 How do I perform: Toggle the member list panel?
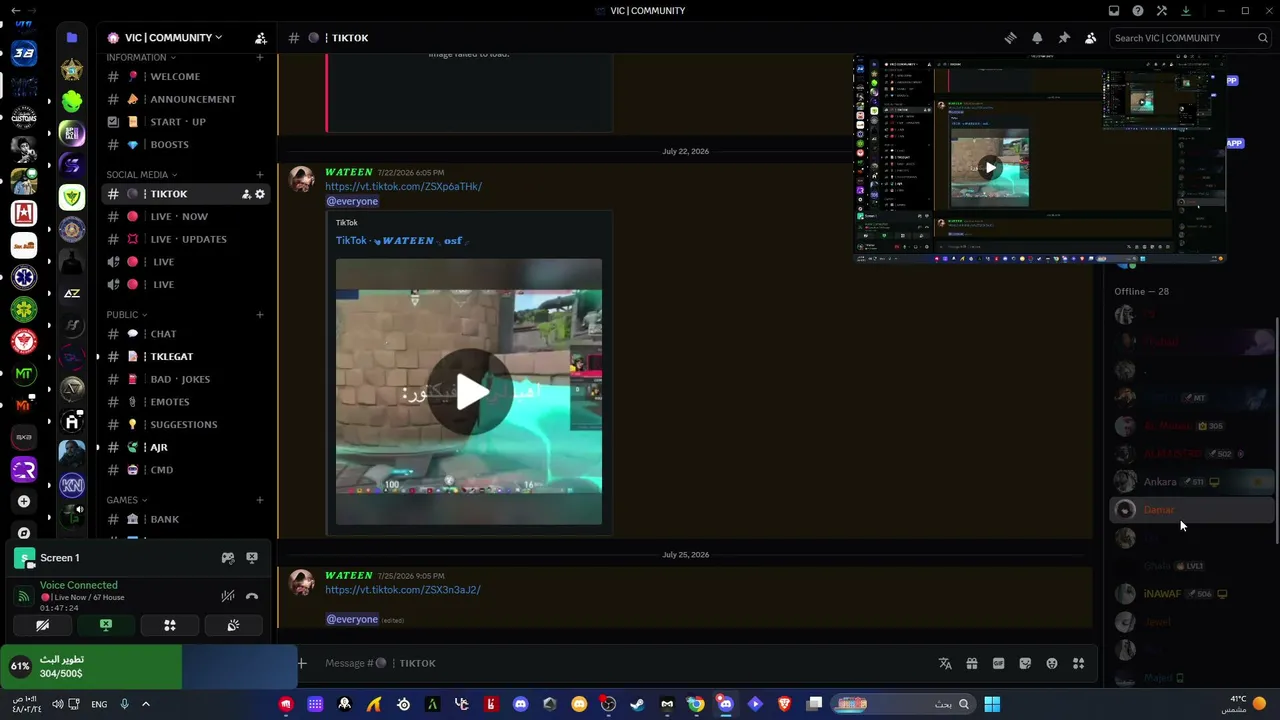click(x=1091, y=38)
